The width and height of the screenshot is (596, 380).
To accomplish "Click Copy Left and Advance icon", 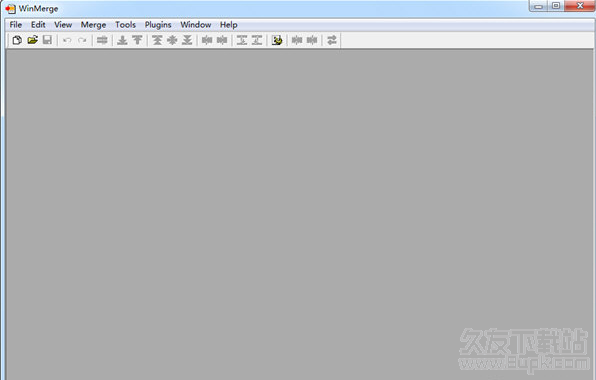I will point(257,40).
